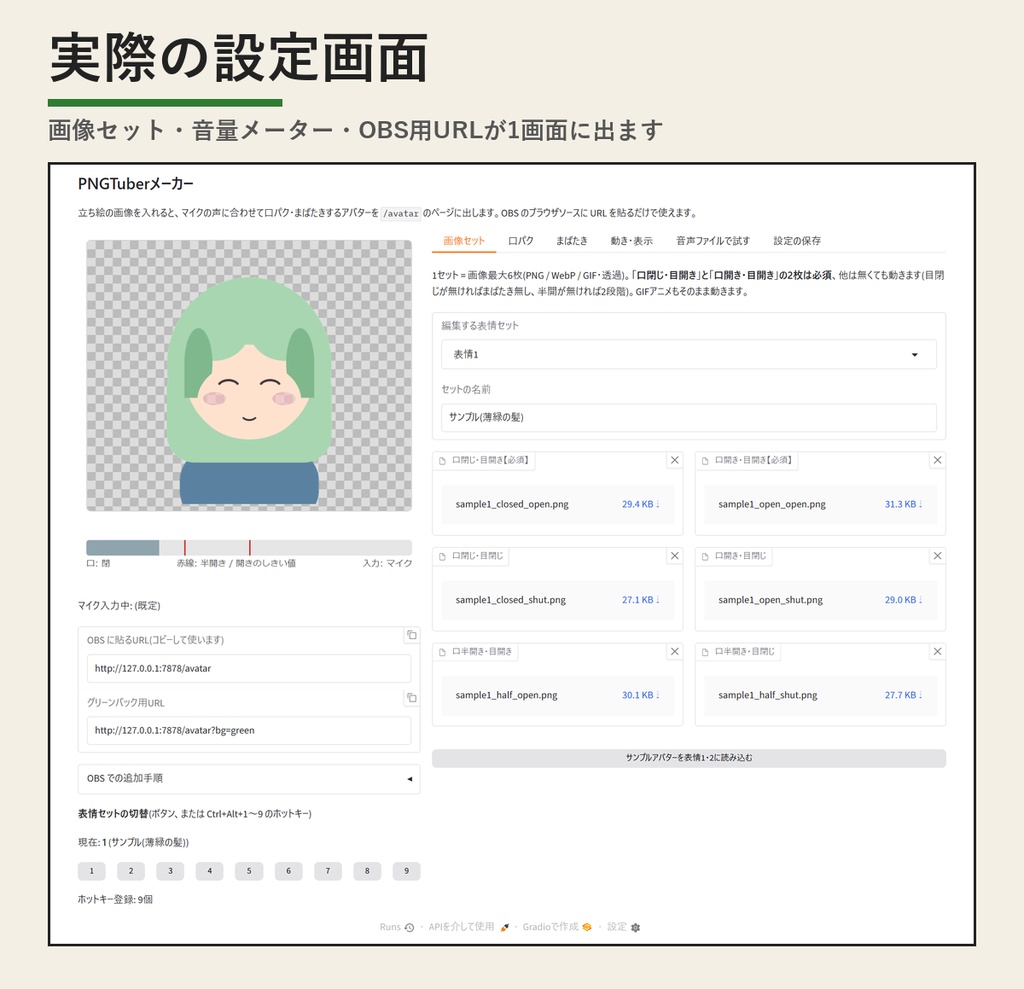Click the file icon of 口開き・目開き【必須】 label
This screenshot has height=989, width=1024.
(705, 461)
